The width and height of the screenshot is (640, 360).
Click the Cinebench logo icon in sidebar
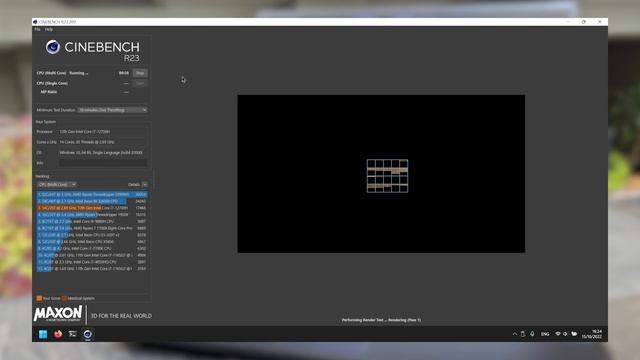53,47
